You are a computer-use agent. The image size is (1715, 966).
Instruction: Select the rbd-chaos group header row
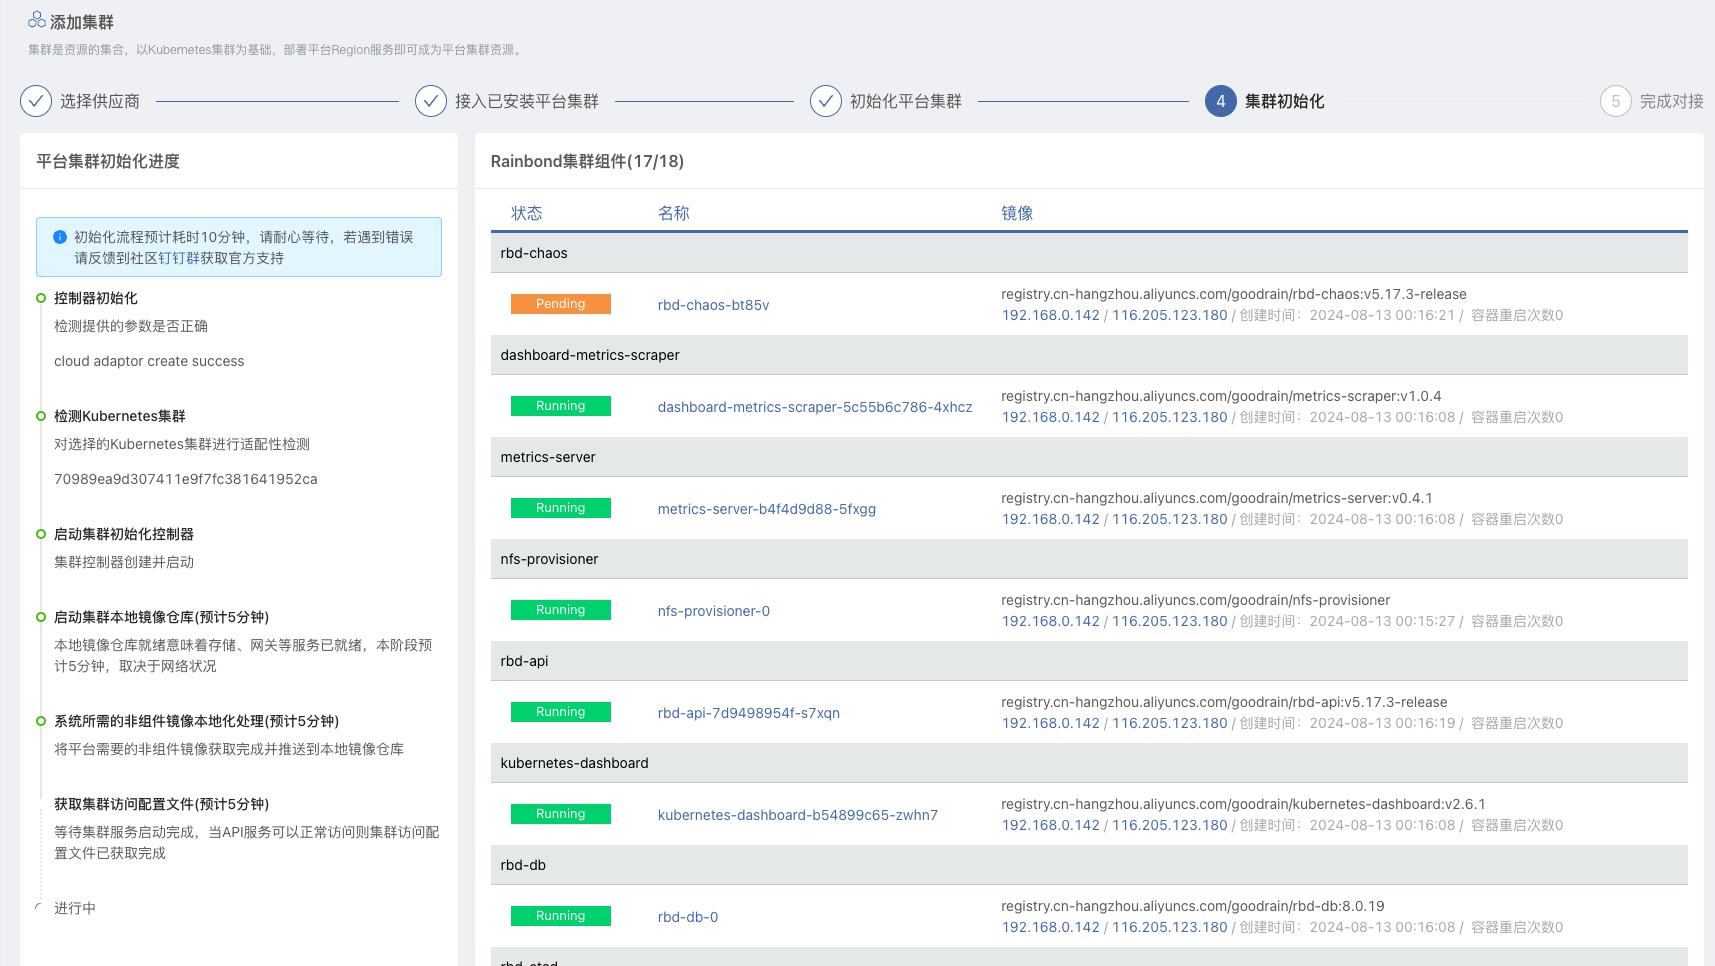pos(1089,253)
